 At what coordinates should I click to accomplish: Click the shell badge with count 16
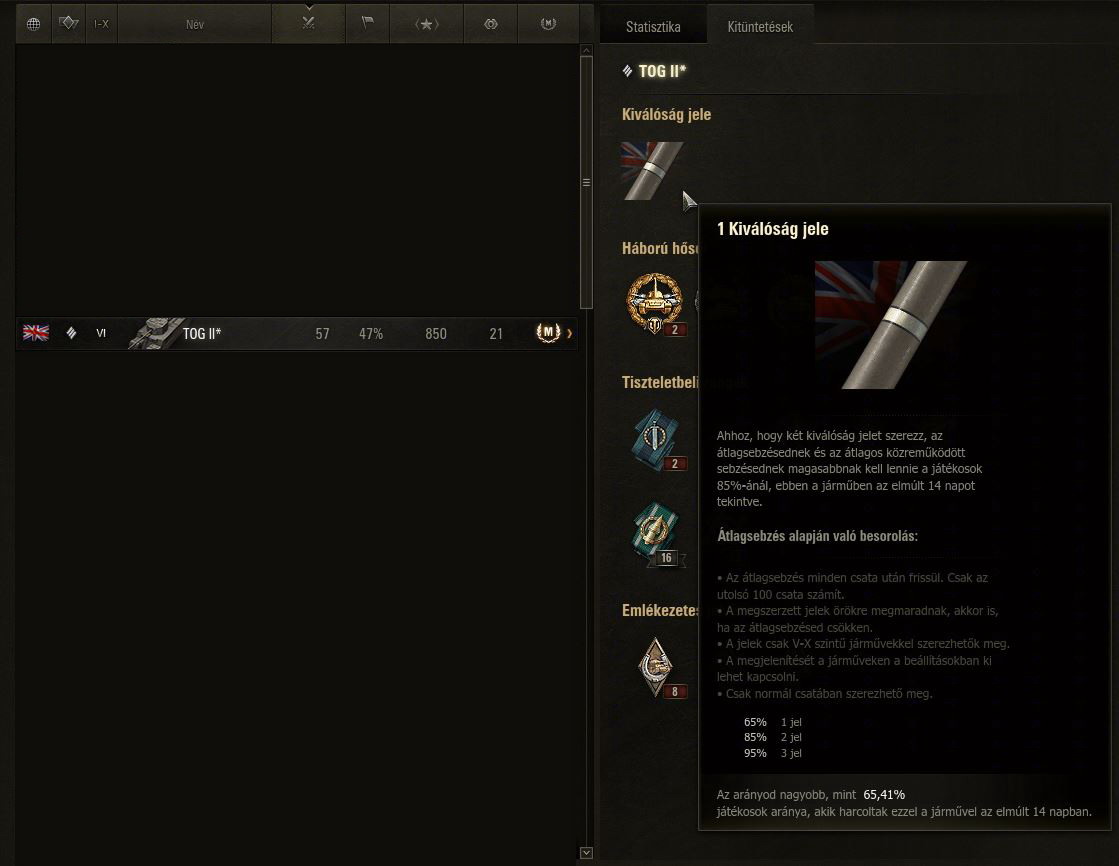pyautogui.click(x=657, y=534)
